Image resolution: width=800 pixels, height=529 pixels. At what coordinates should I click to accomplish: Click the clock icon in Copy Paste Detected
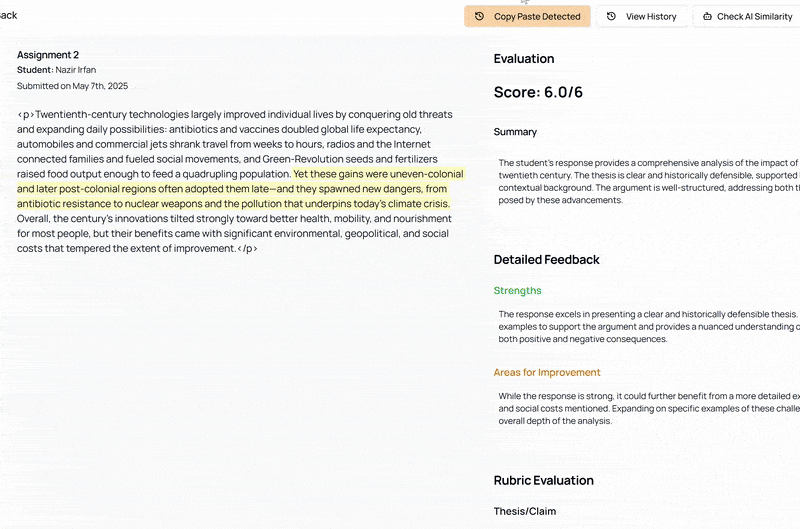pyautogui.click(x=479, y=17)
